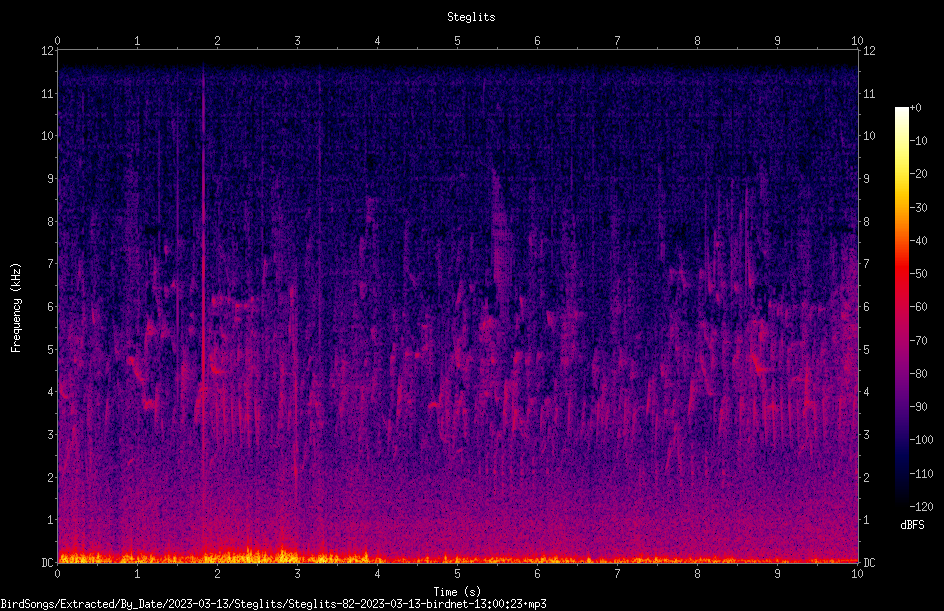The width and height of the screenshot is (944, 611).
Task: Click the DC label on left axis
Action: point(47,563)
